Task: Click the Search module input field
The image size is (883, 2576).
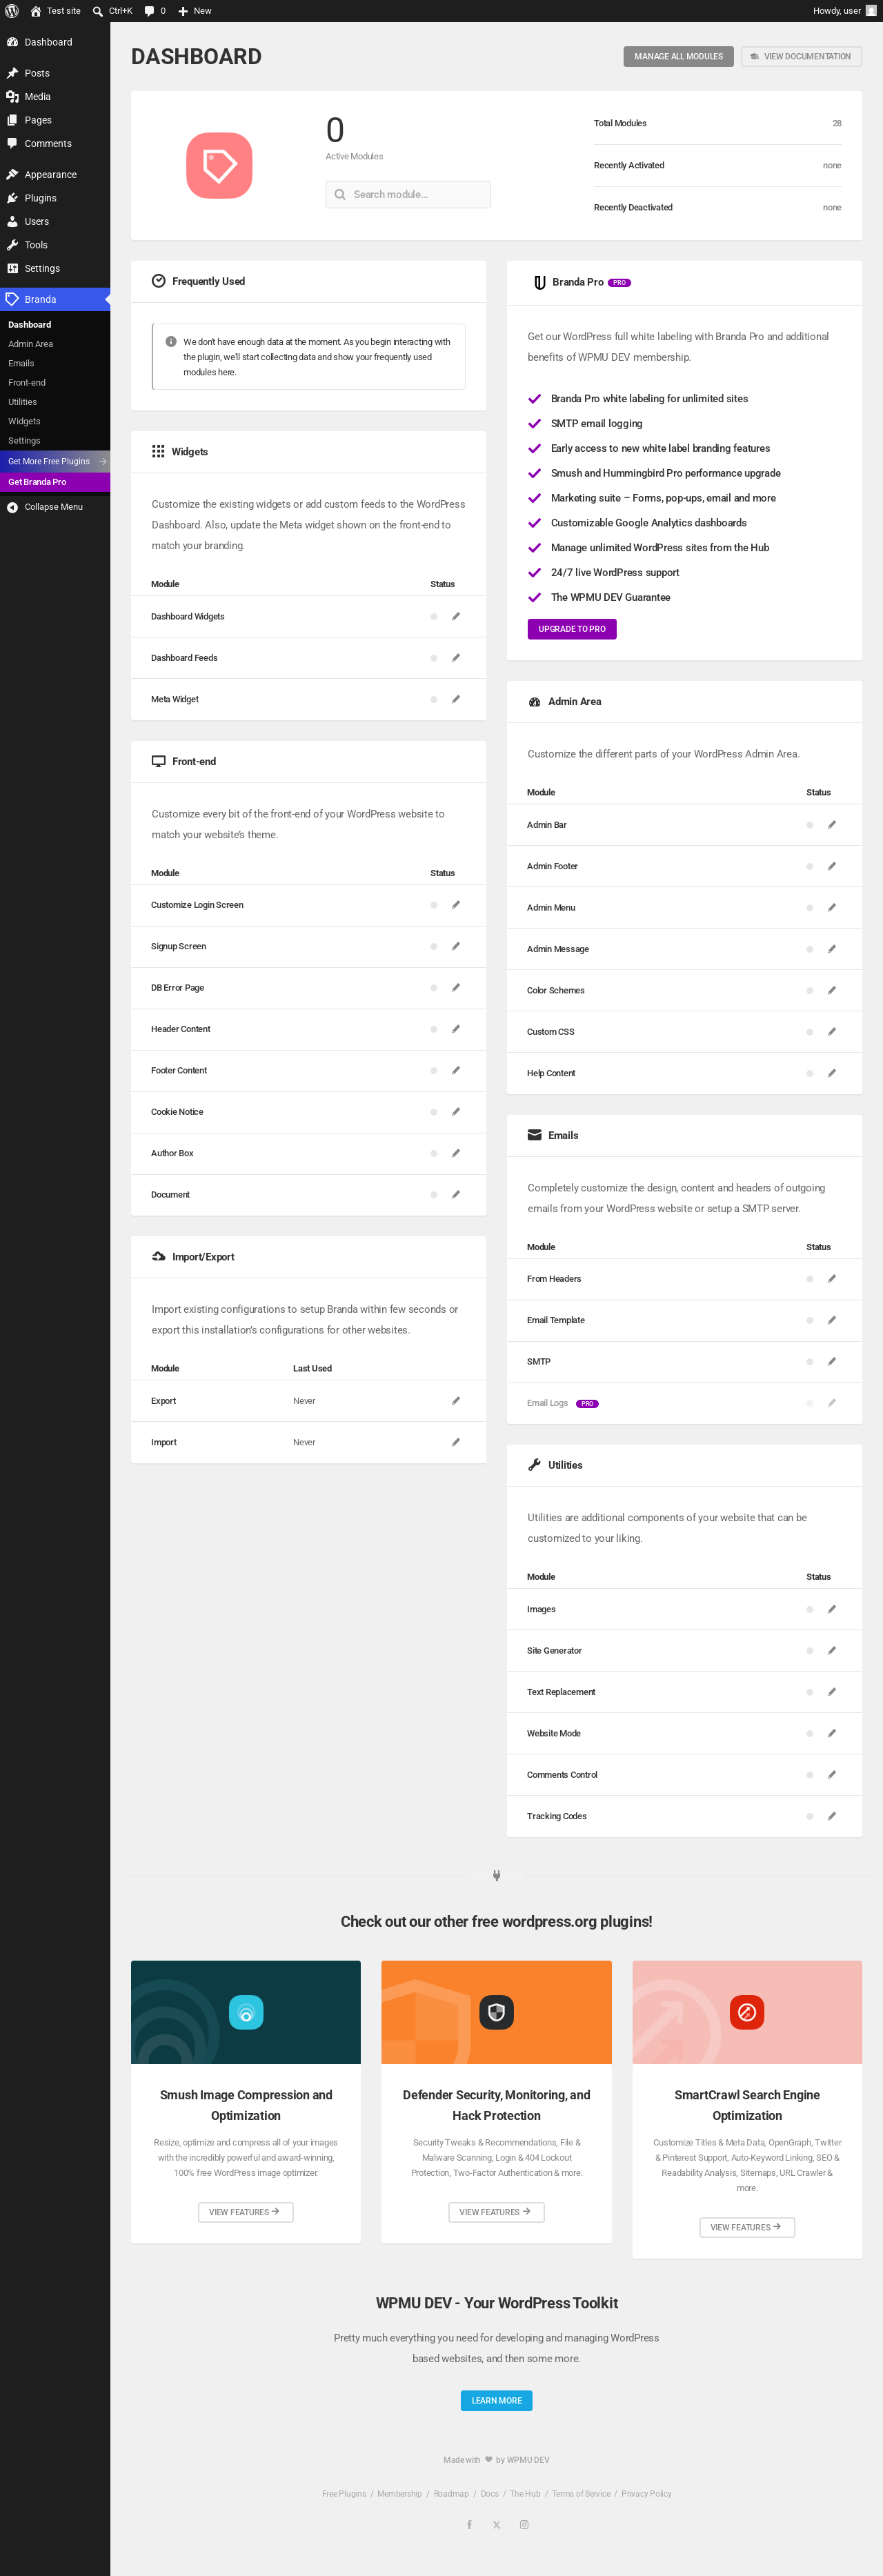Action: 408,195
